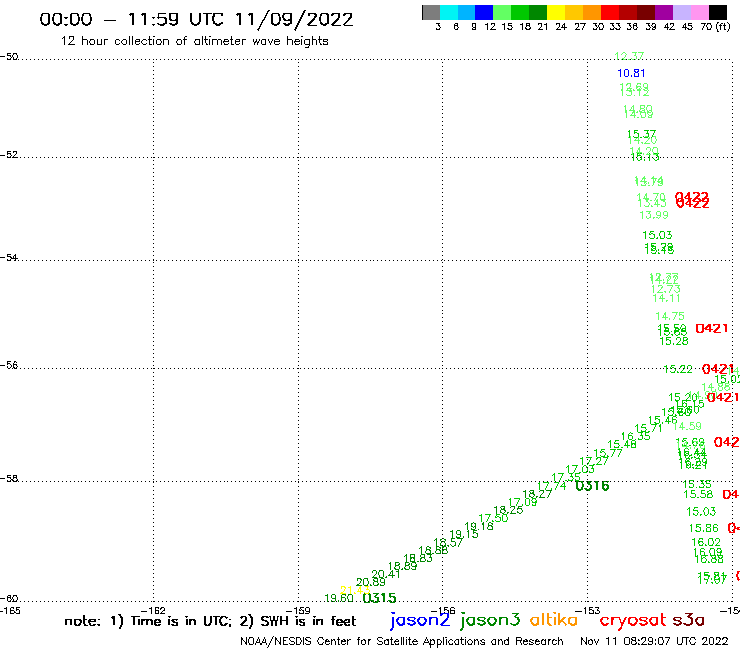740x650 pixels.
Task: Click the -153 longitude axis label
Action: pyautogui.click(x=588, y=611)
